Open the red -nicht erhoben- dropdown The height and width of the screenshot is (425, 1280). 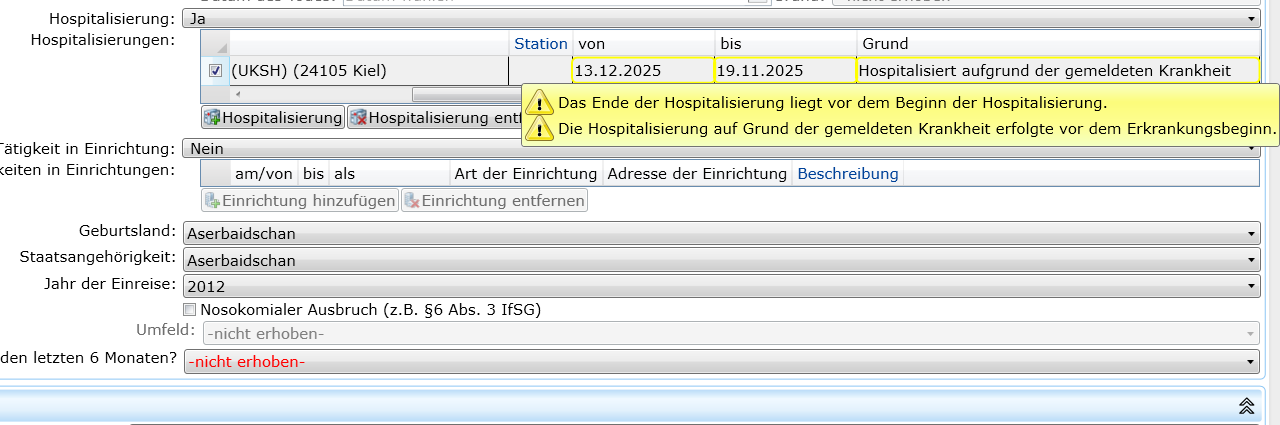720,362
